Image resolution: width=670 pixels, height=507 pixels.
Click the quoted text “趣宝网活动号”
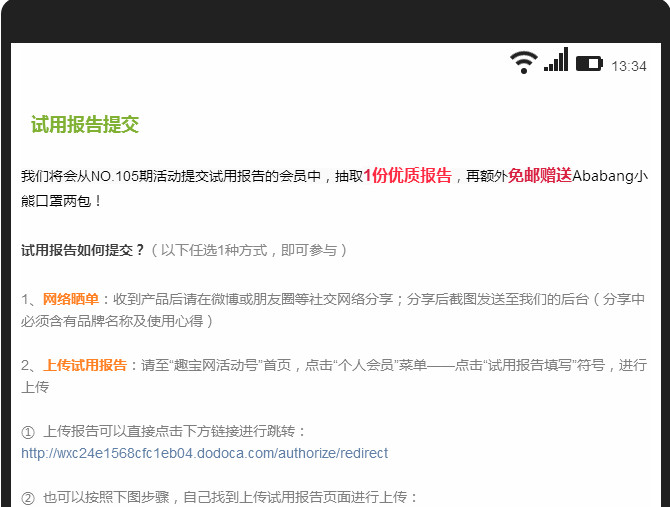[x=216, y=365]
